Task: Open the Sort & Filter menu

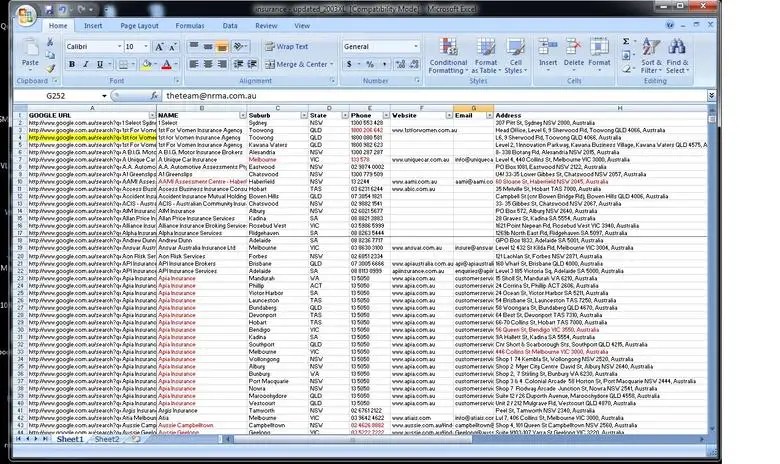Action: pyautogui.click(x=651, y=56)
